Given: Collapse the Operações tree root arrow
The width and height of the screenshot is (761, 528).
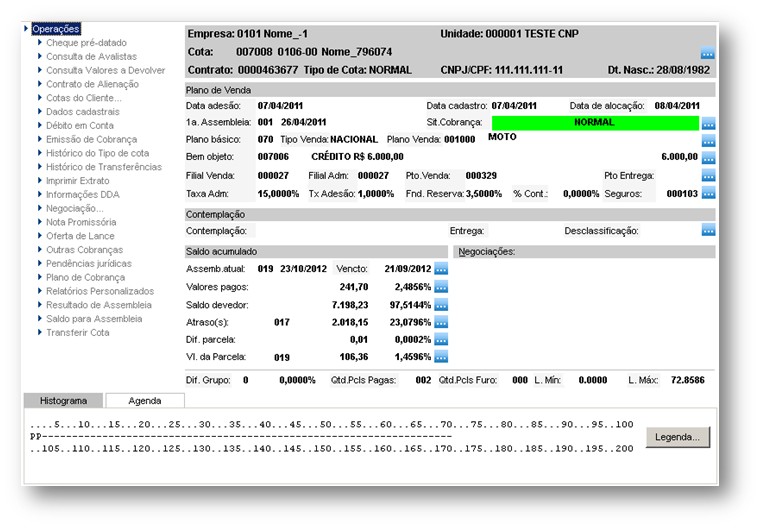Looking at the screenshot, I should pyautogui.click(x=26, y=29).
